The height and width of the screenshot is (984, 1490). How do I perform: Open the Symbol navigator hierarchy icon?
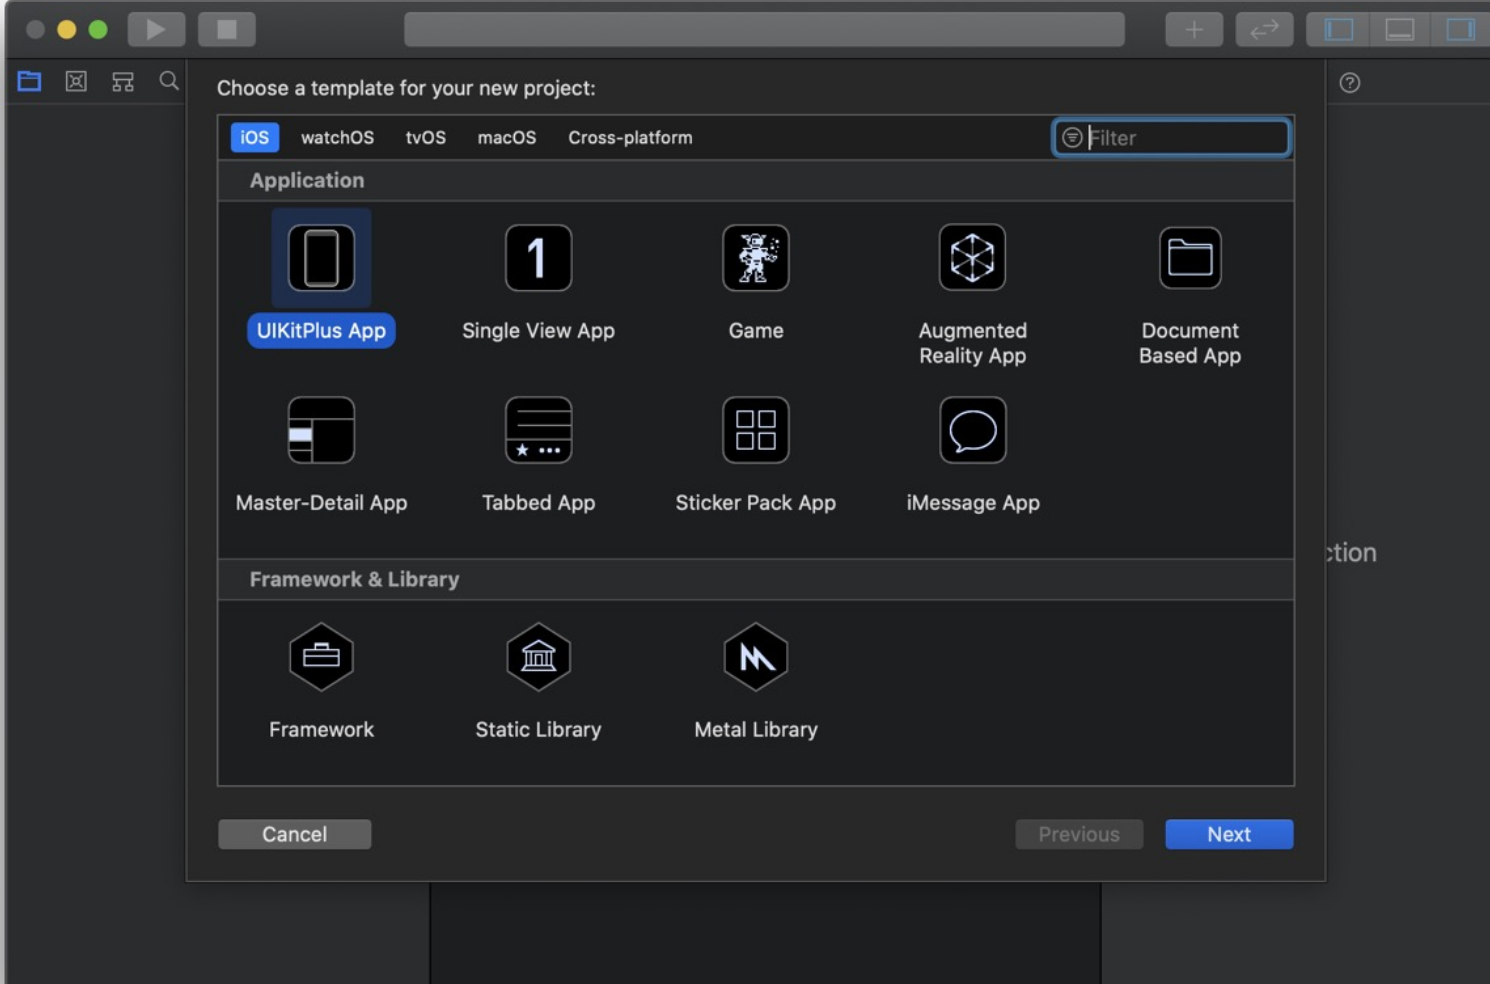pyautogui.click(x=123, y=81)
